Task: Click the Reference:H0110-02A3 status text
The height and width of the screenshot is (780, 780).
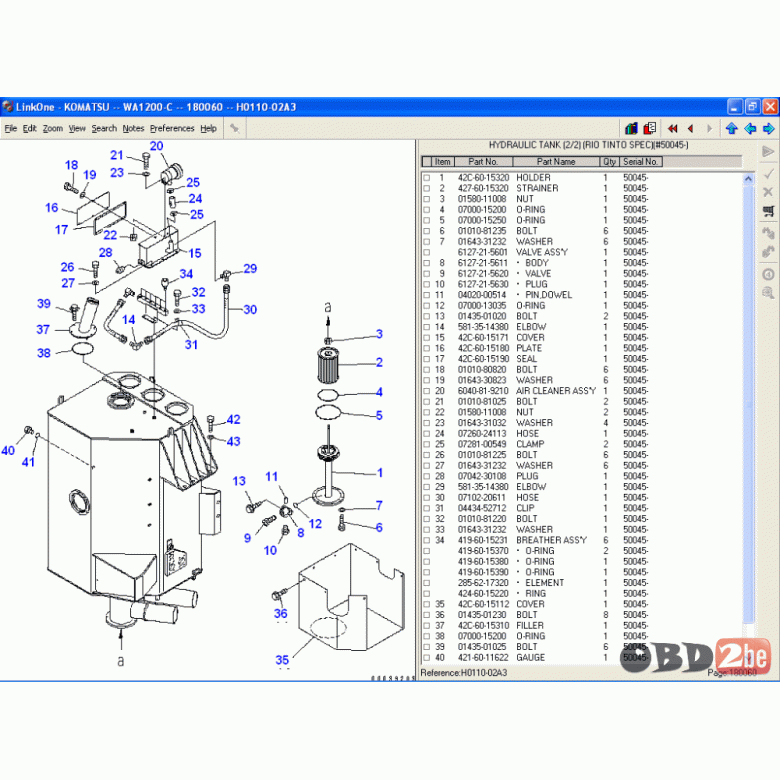Action: pyautogui.click(x=464, y=673)
